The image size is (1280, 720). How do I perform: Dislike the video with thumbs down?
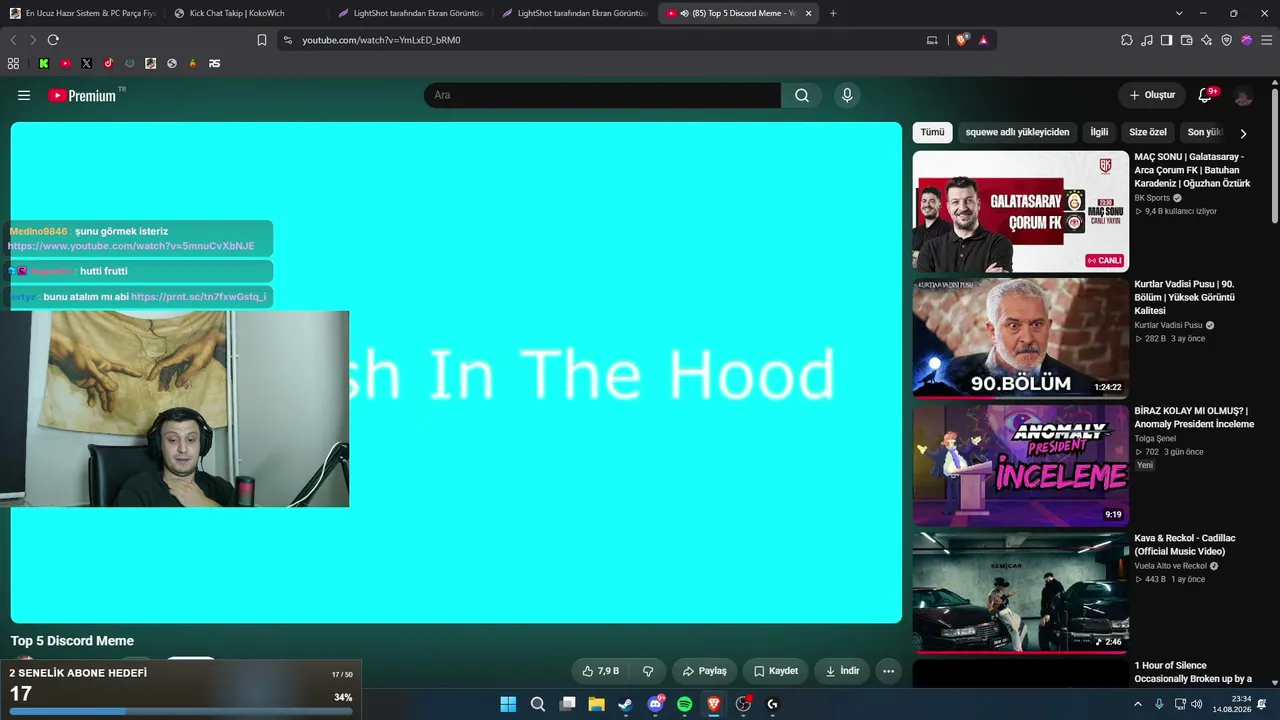(648, 671)
